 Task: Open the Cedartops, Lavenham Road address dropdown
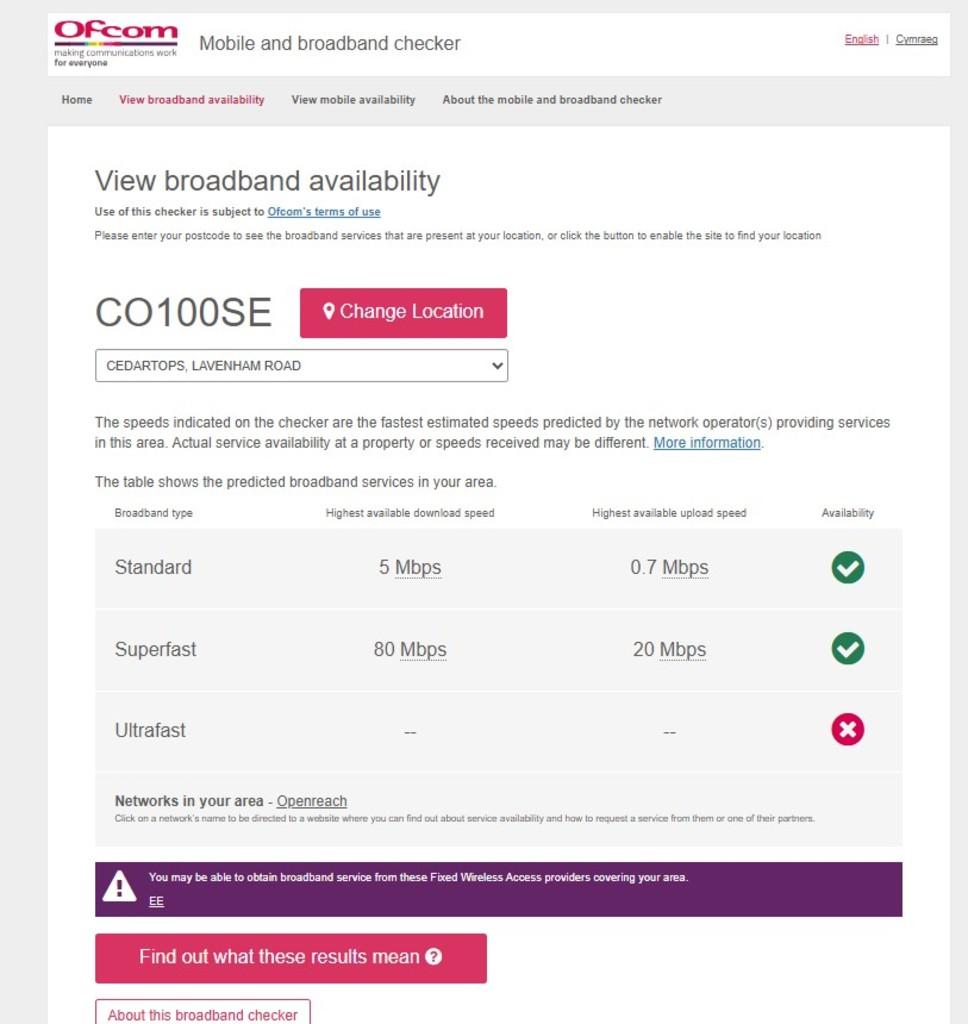tap(301, 366)
